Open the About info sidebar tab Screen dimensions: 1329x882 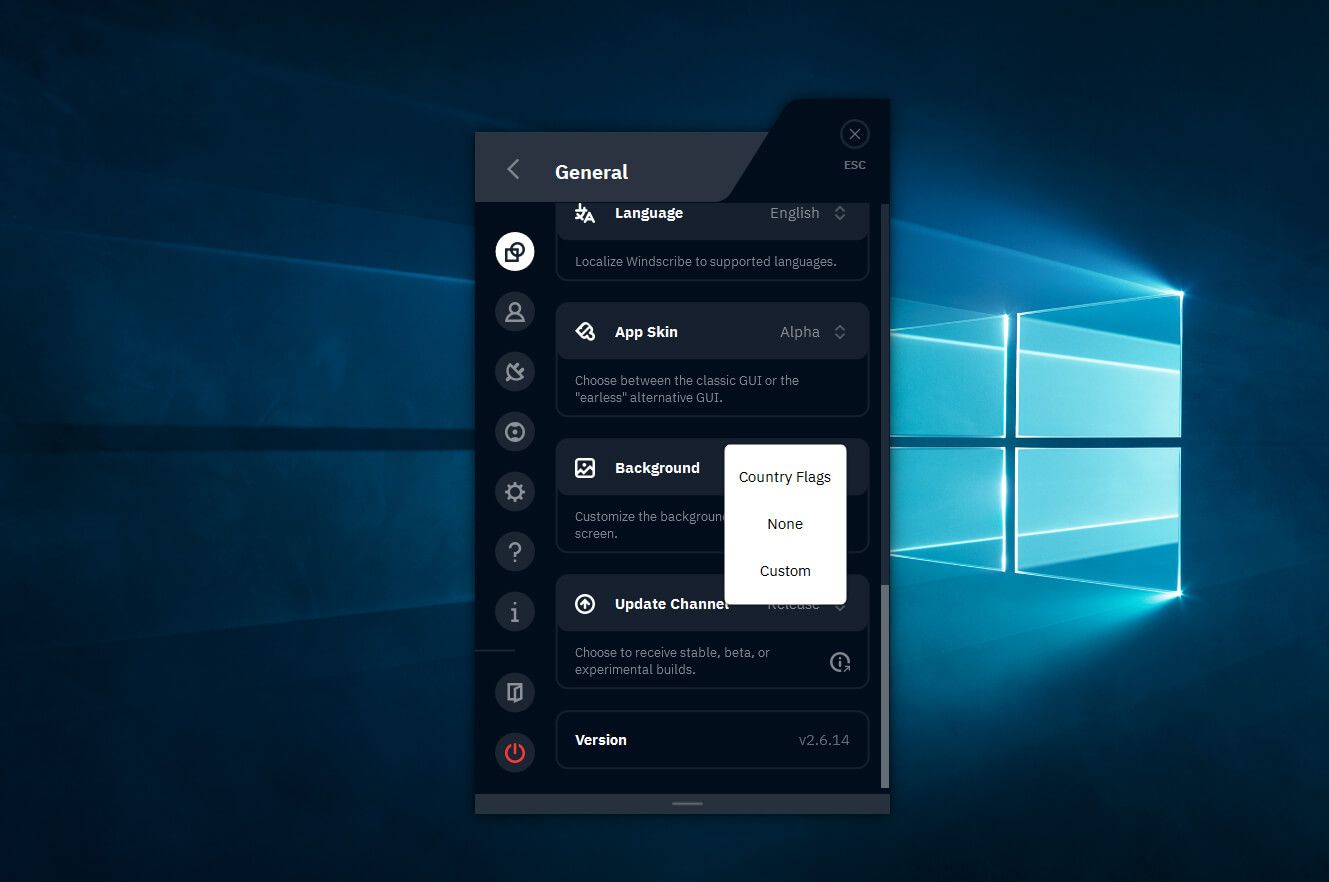[x=515, y=611]
